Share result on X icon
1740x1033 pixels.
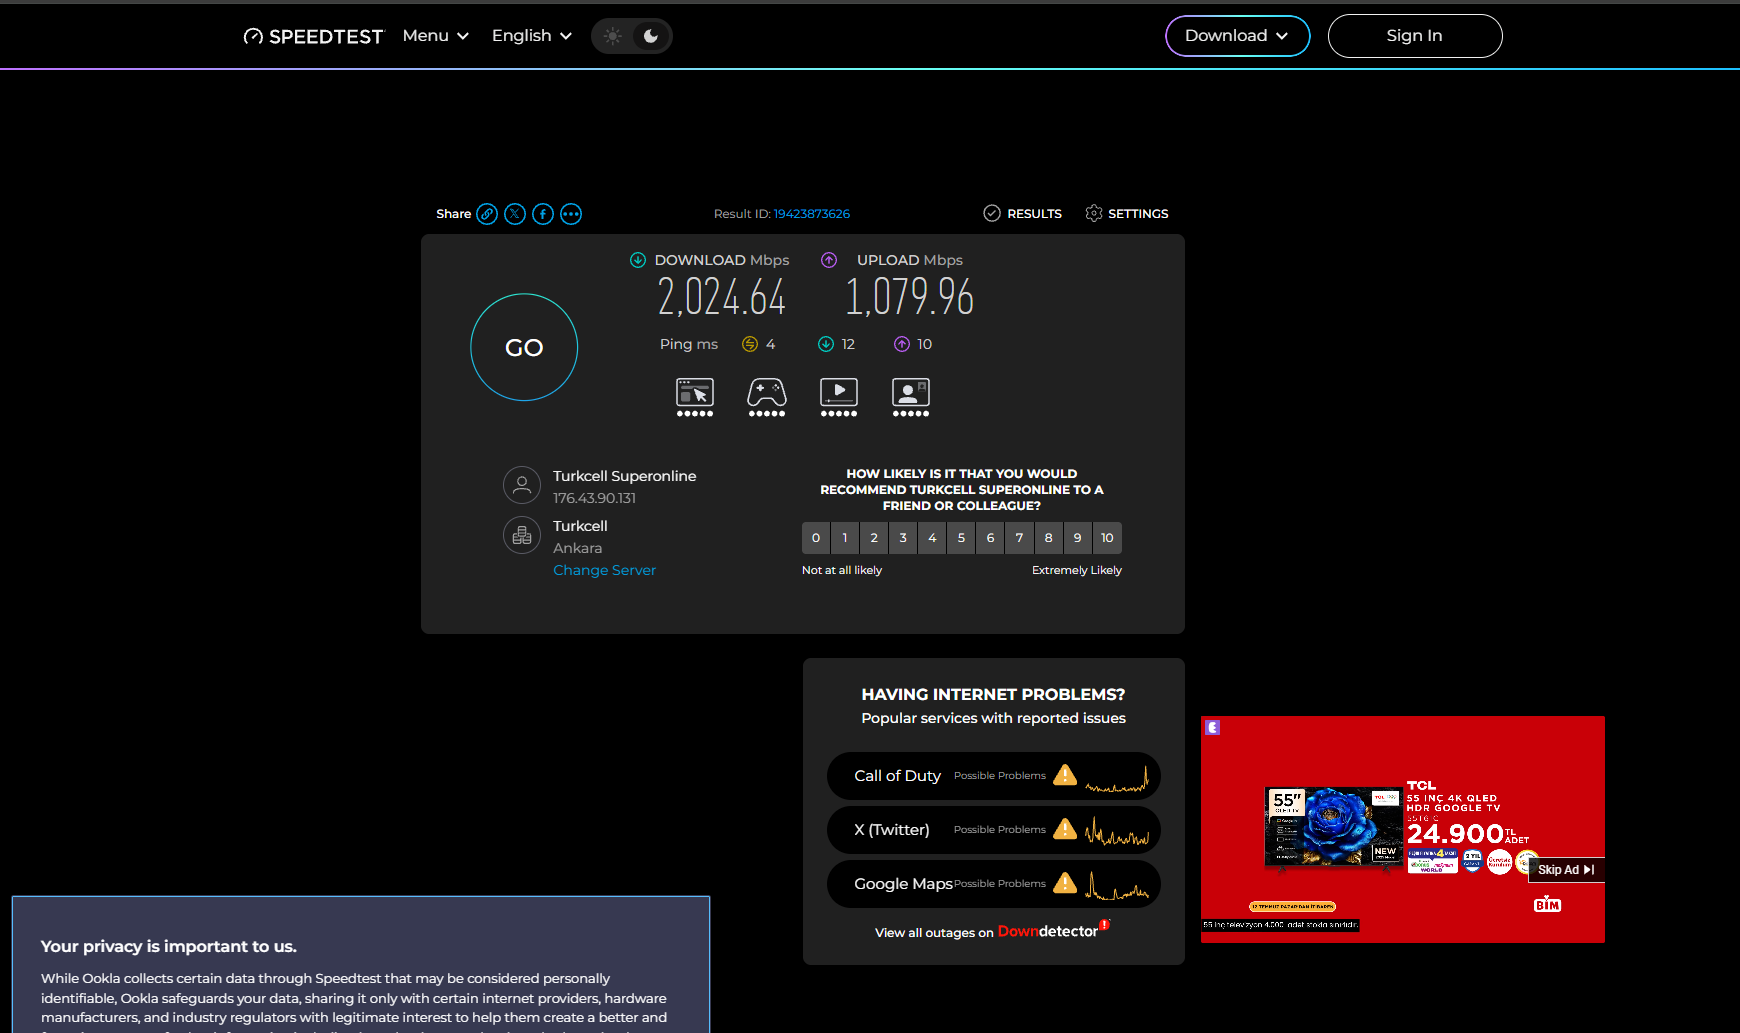coord(515,214)
